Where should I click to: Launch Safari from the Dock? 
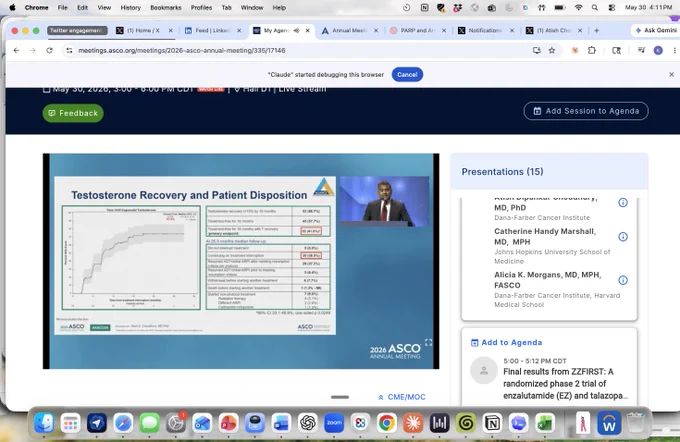point(123,422)
